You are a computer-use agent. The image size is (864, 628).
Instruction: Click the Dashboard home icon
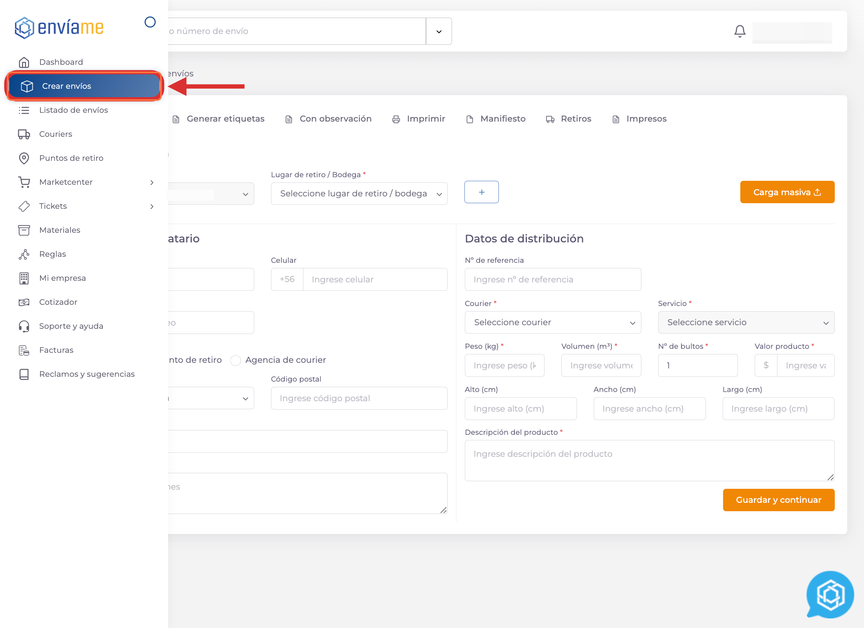click(24, 62)
